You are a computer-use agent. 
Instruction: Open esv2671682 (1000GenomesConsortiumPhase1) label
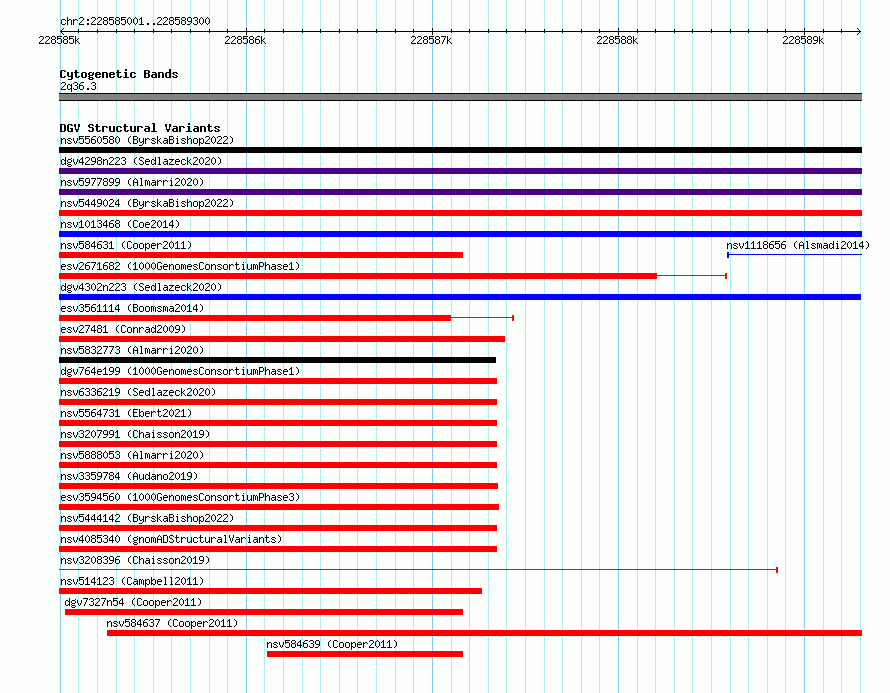tap(180, 266)
